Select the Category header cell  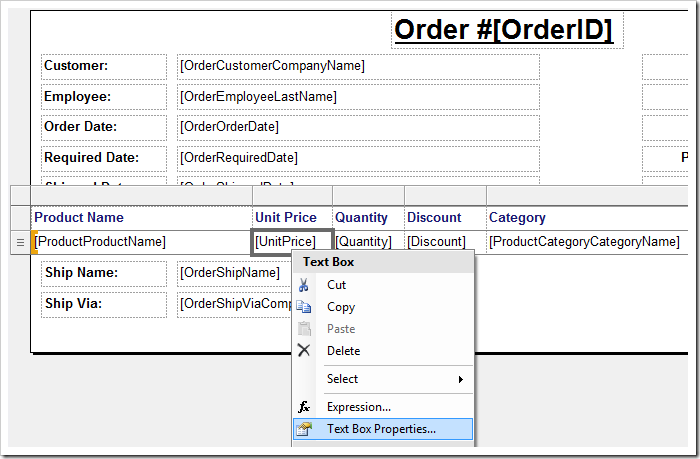pos(588,218)
